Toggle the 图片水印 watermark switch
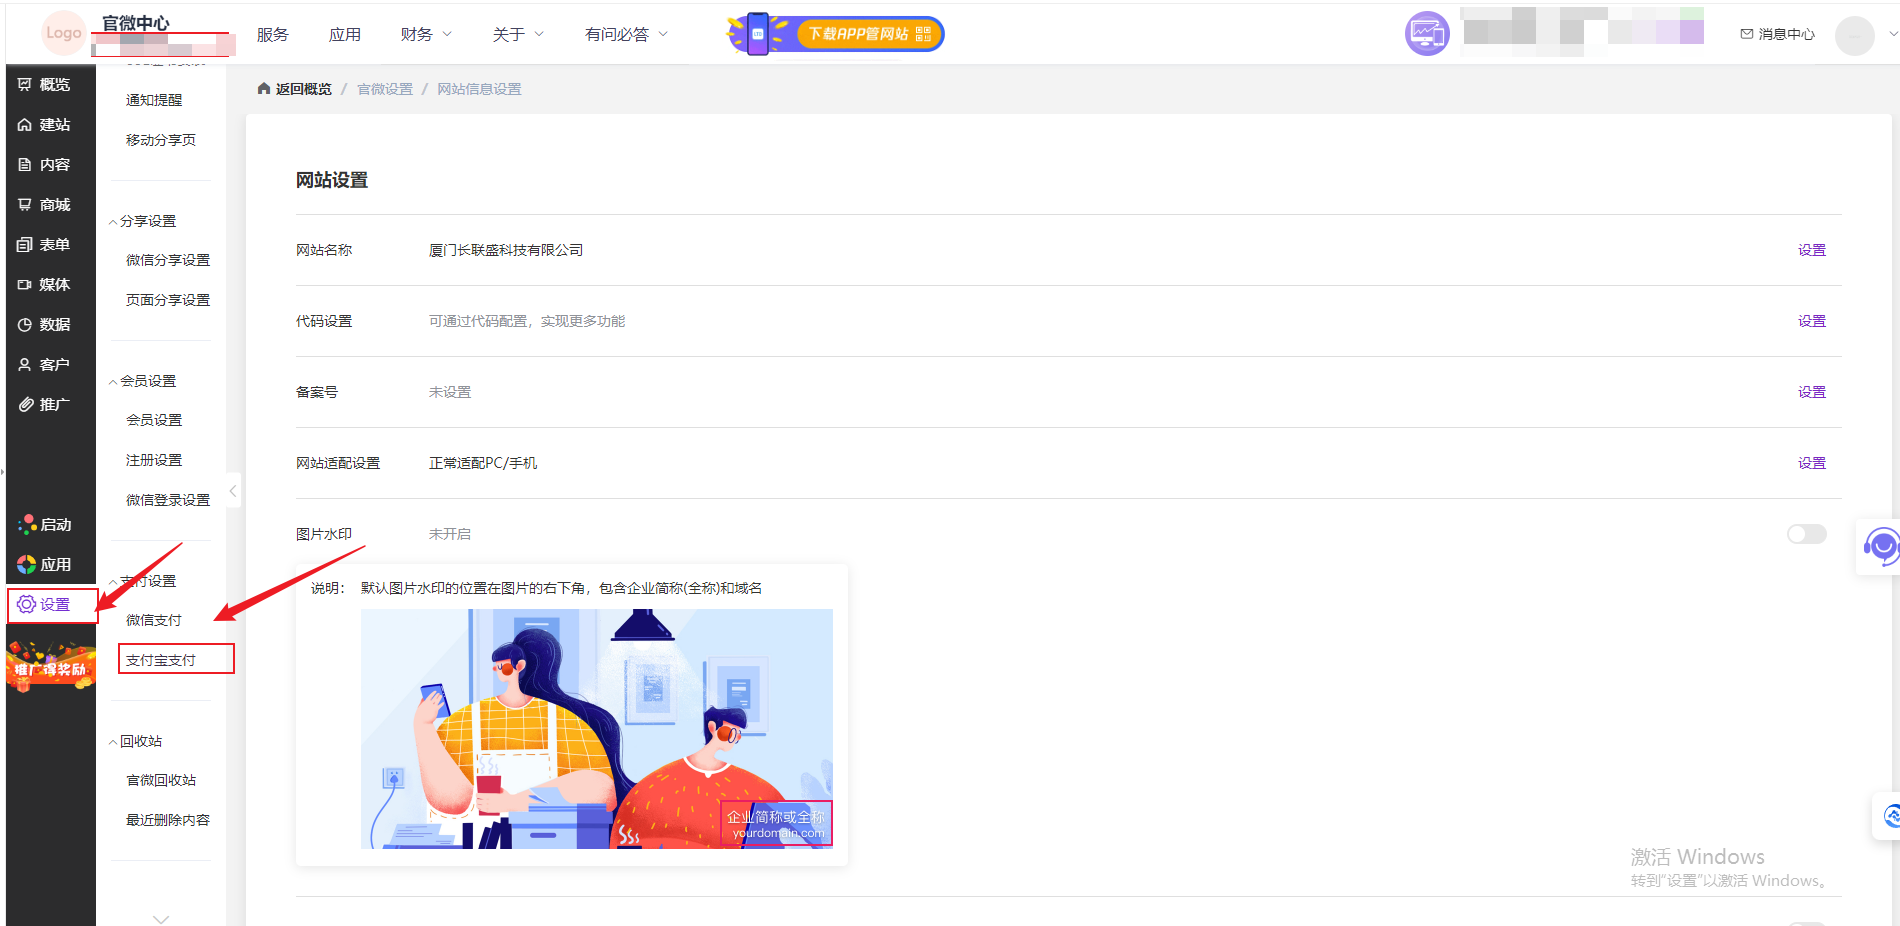This screenshot has height=926, width=1900. click(1806, 534)
